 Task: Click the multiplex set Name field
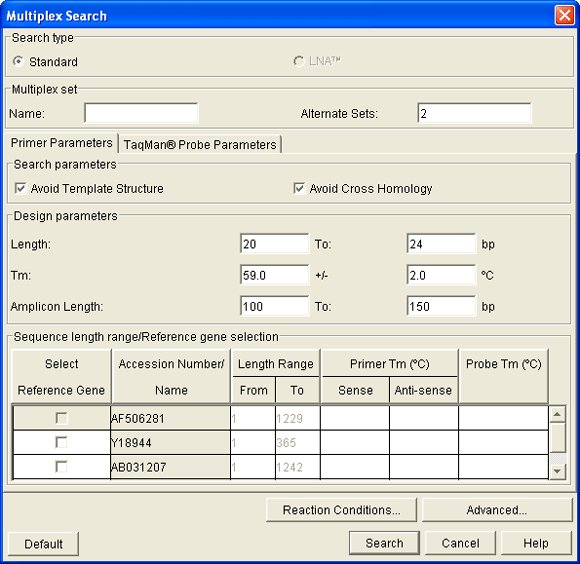tap(141, 113)
